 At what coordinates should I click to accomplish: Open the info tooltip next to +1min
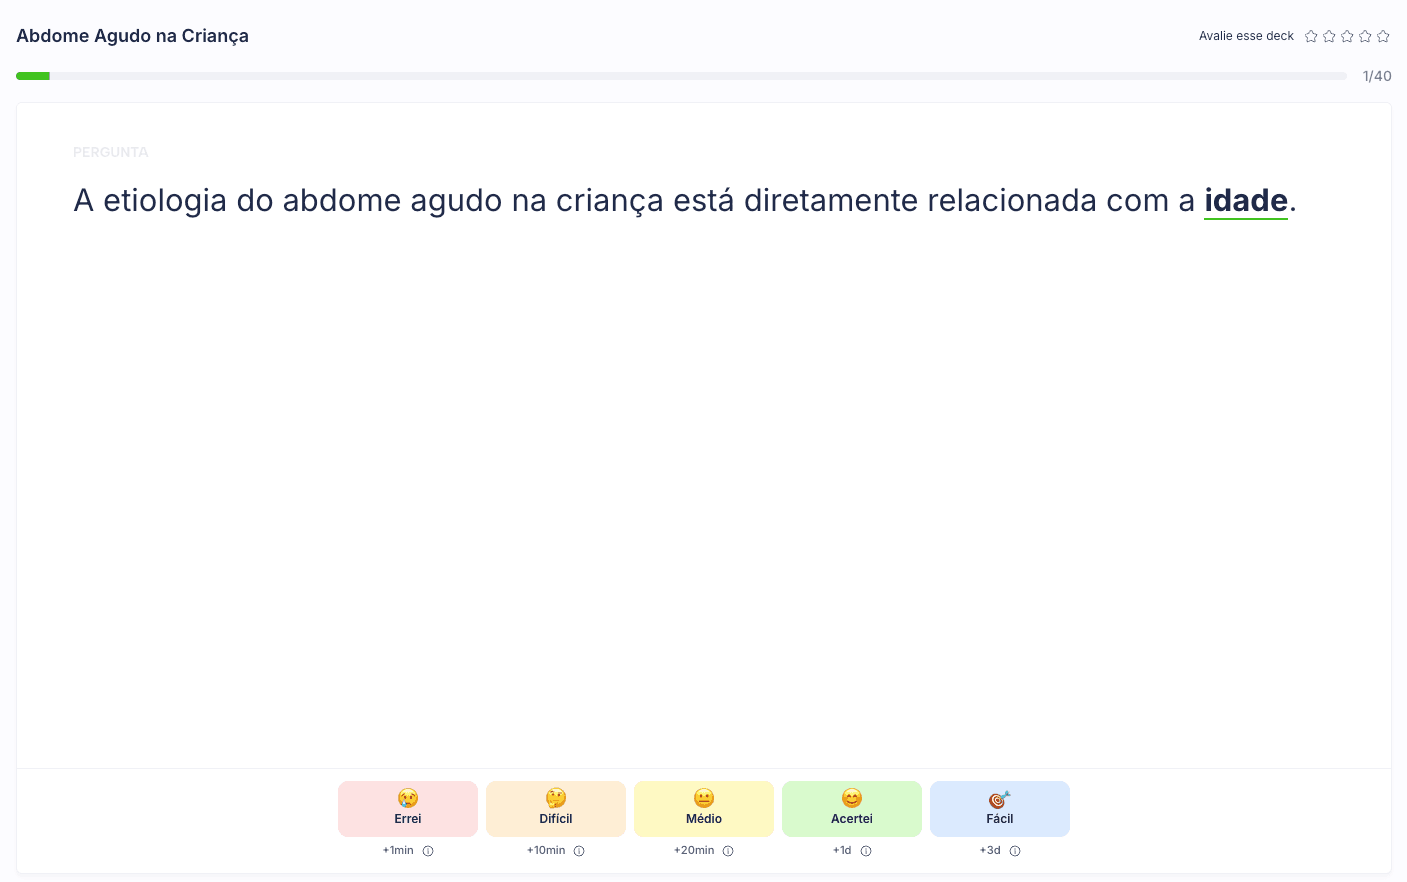click(428, 851)
